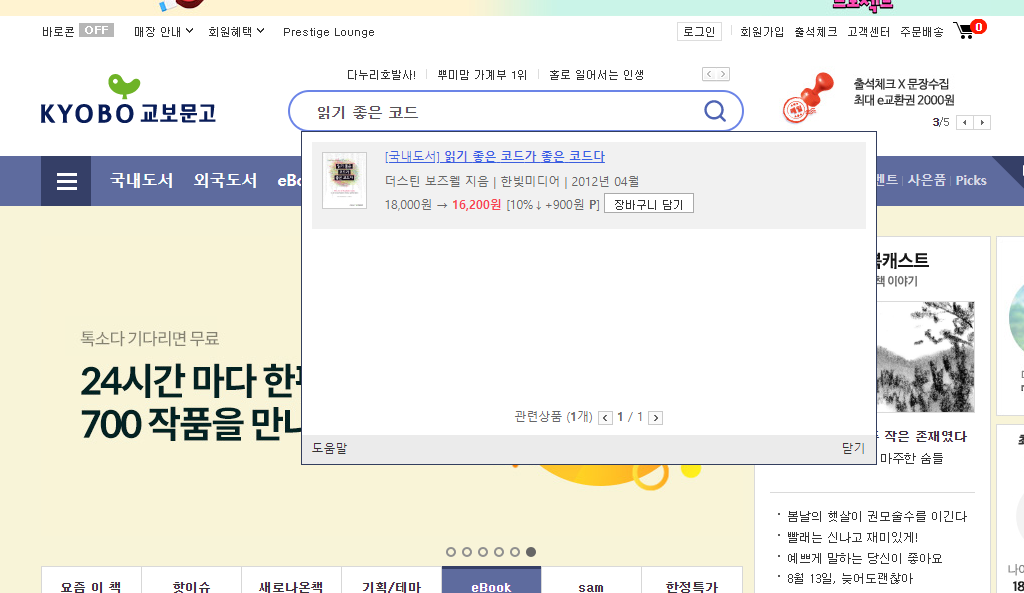Toggle 바로콘 from OFF to on
Image resolution: width=1024 pixels, height=593 pixels.
[x=96, y=30]
